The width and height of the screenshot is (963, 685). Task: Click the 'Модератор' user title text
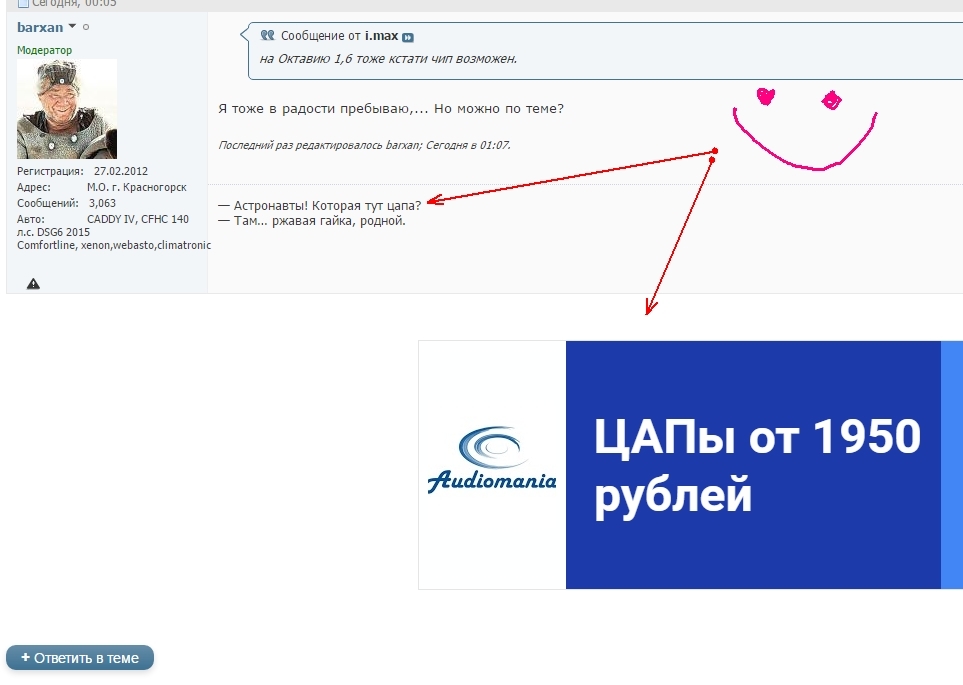point(44,50)
